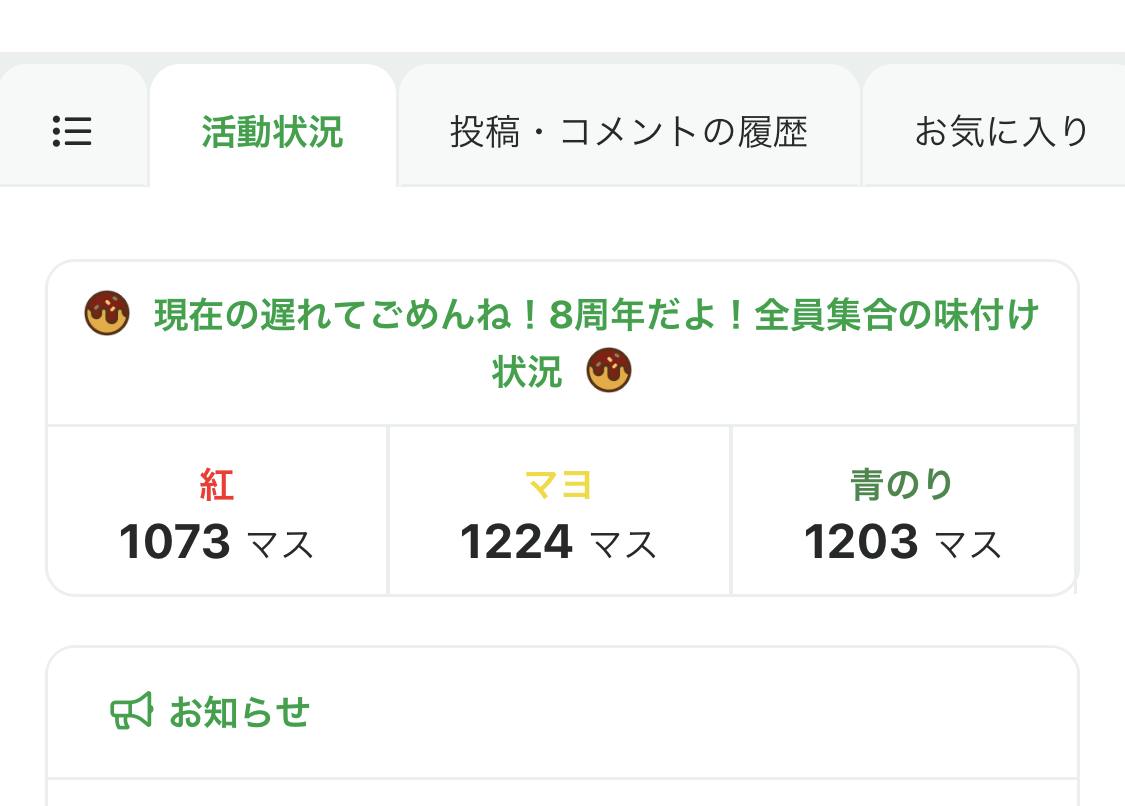Select the green 青のり team label
Viewport: 1125px width, 806px height.
click(902, 485)
